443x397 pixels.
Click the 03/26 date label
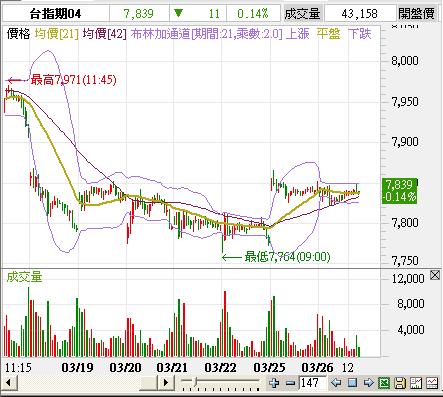pyautogui.click(x=317, y=368)
